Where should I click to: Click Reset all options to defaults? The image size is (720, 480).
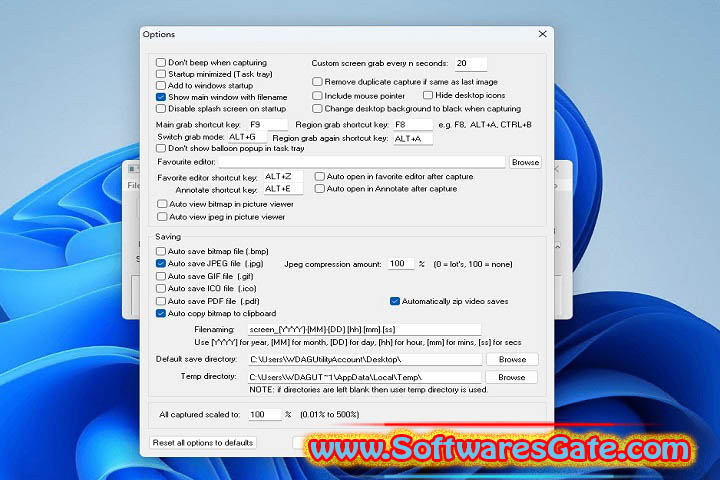coord(203,443)
